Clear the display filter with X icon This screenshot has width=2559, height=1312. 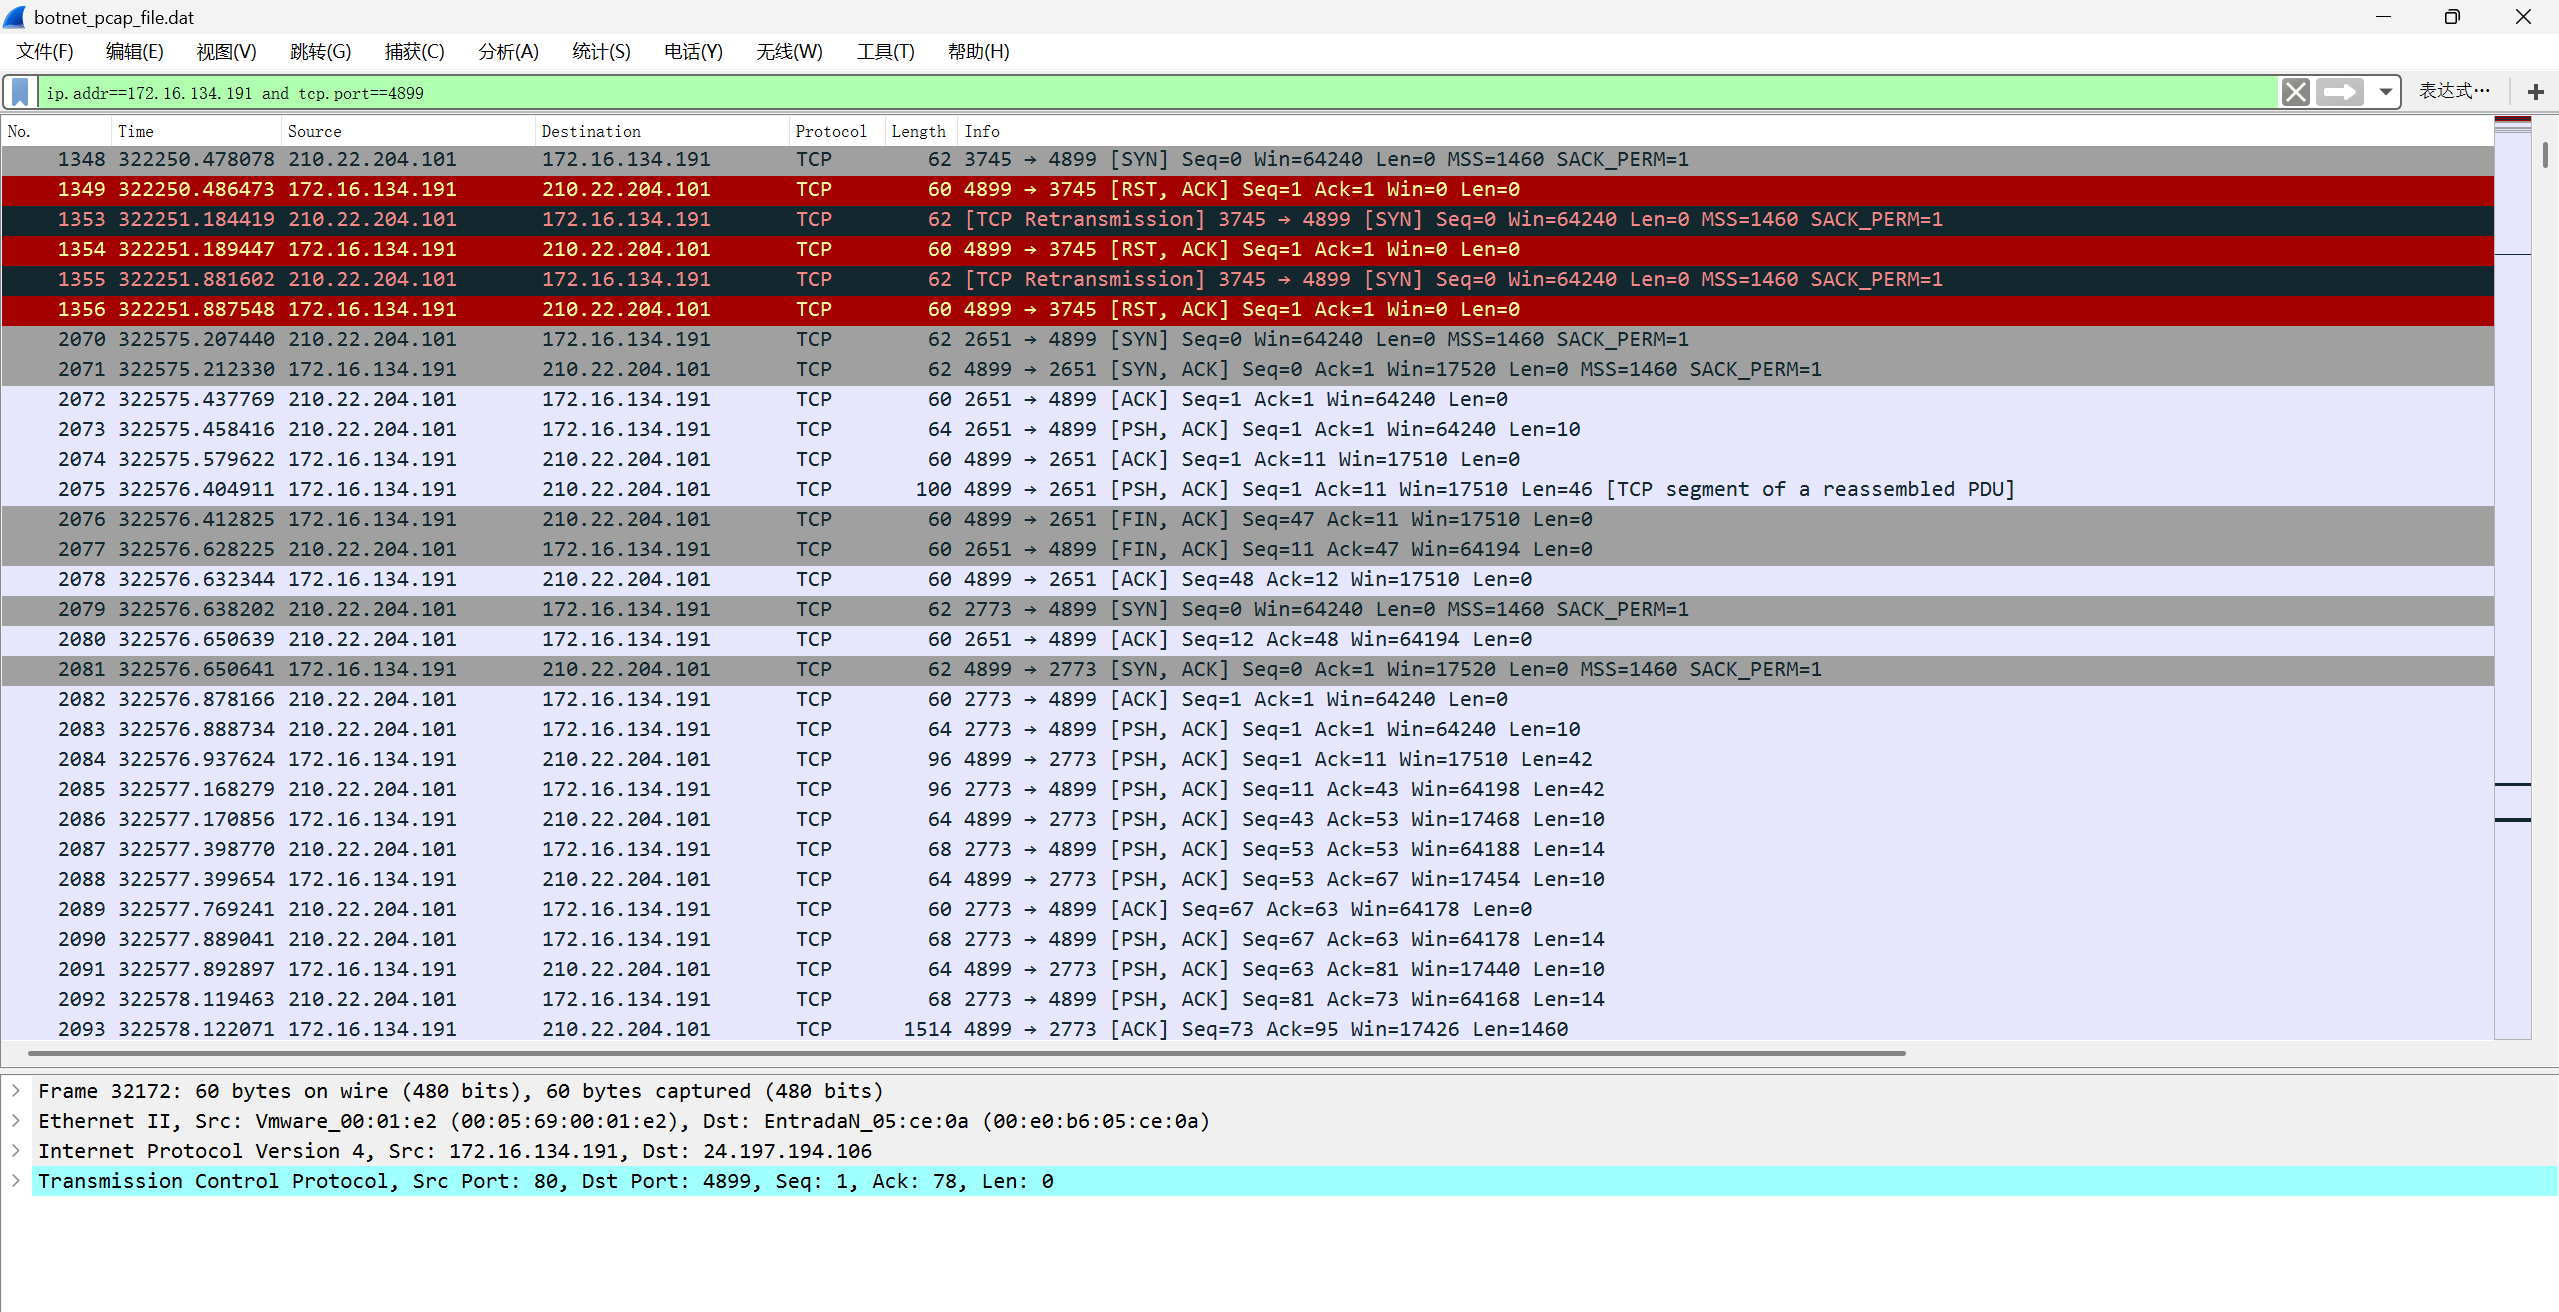point(2295,92)
